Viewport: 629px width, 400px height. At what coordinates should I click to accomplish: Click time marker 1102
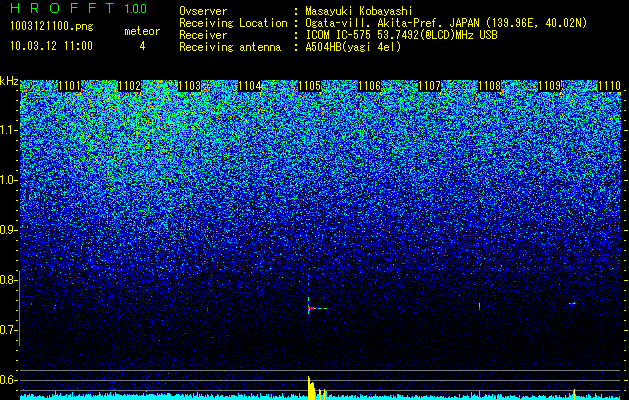point(130,86)
